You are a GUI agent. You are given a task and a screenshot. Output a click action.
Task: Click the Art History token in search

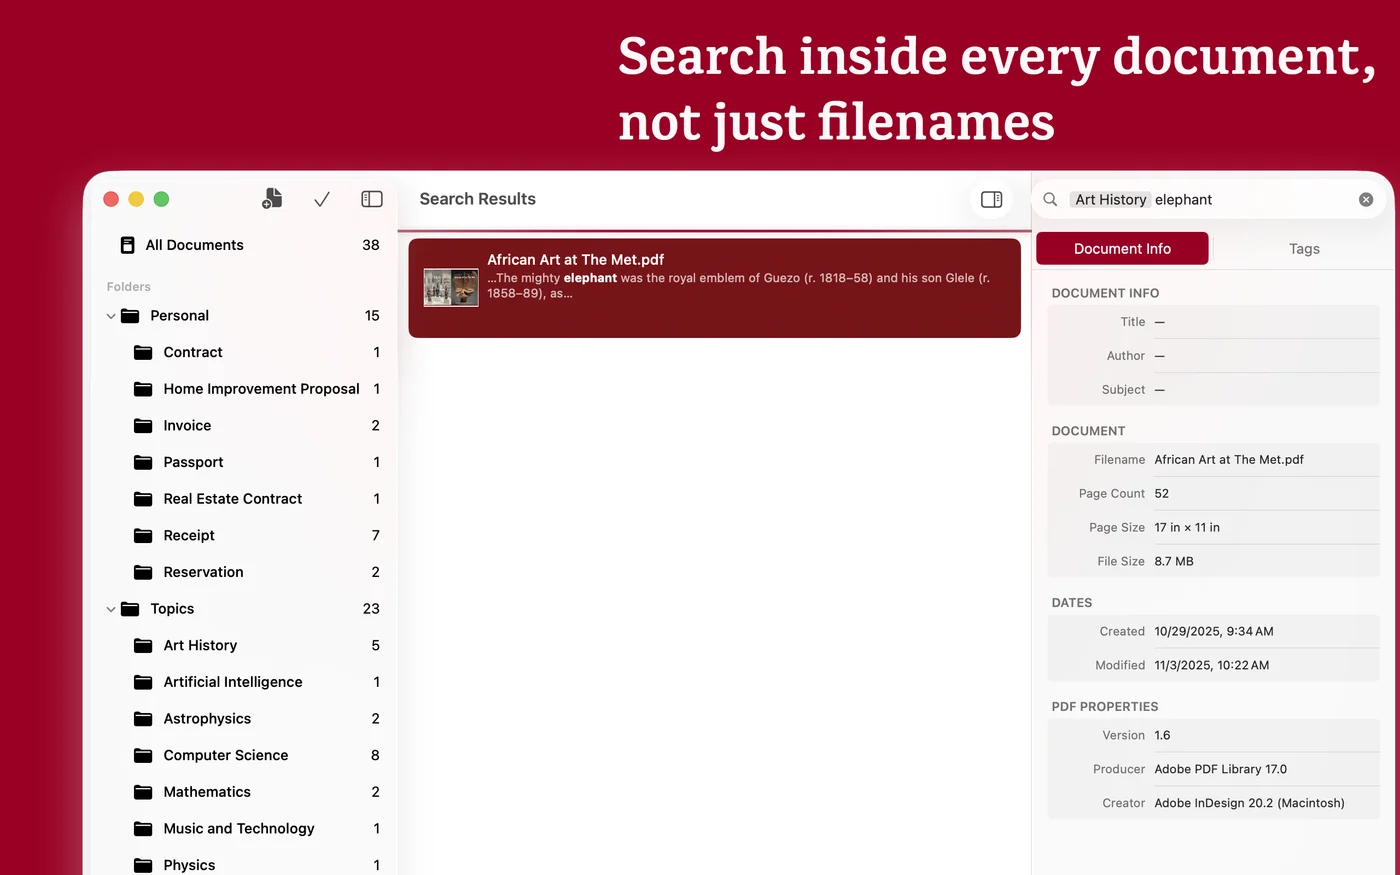pyautogui.click(x=1111, y=199)
